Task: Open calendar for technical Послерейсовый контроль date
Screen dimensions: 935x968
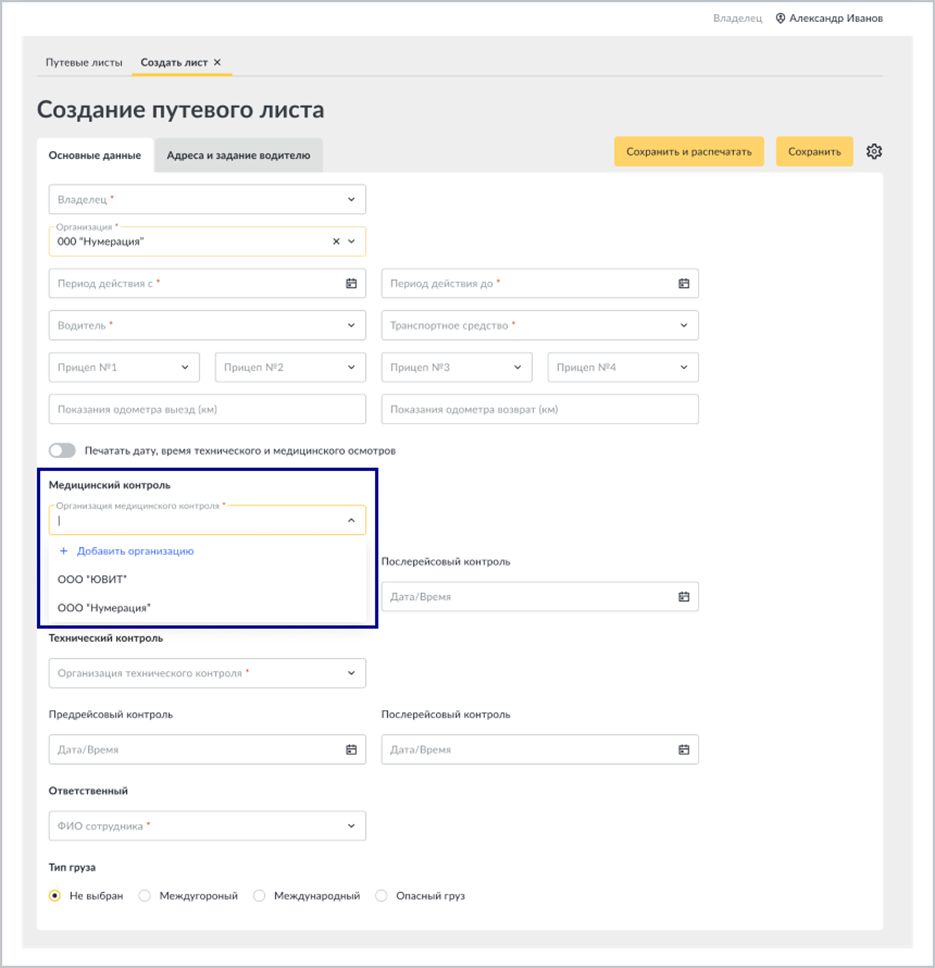Action: [684, 749]
